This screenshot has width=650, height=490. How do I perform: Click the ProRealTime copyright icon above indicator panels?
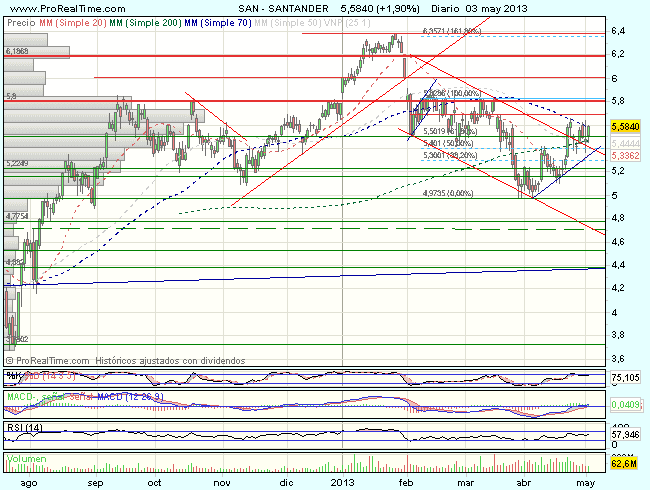point(10,359)
